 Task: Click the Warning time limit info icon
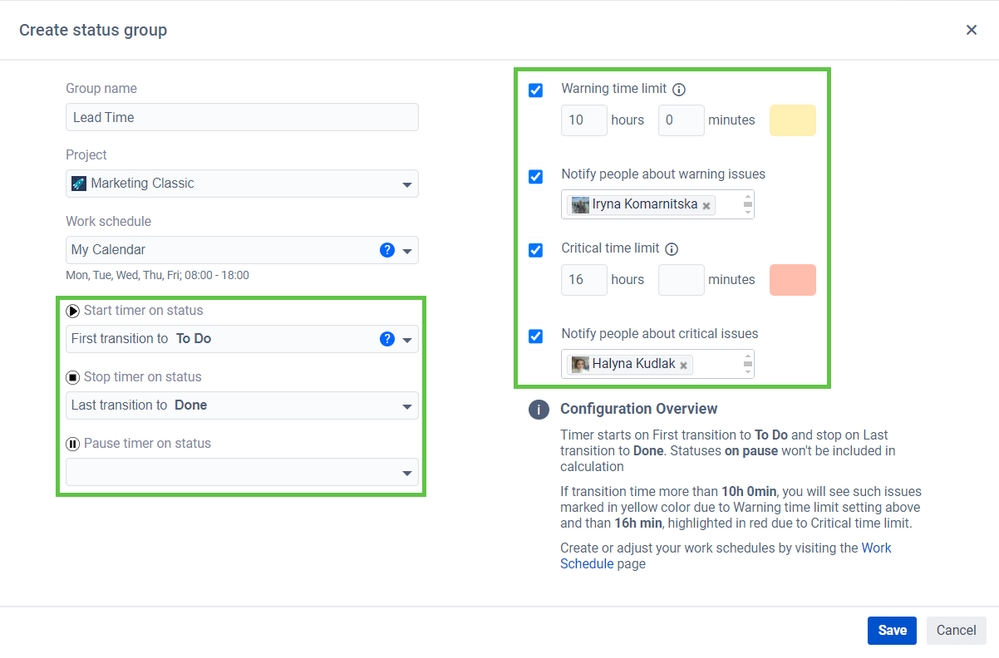(679, 90)
